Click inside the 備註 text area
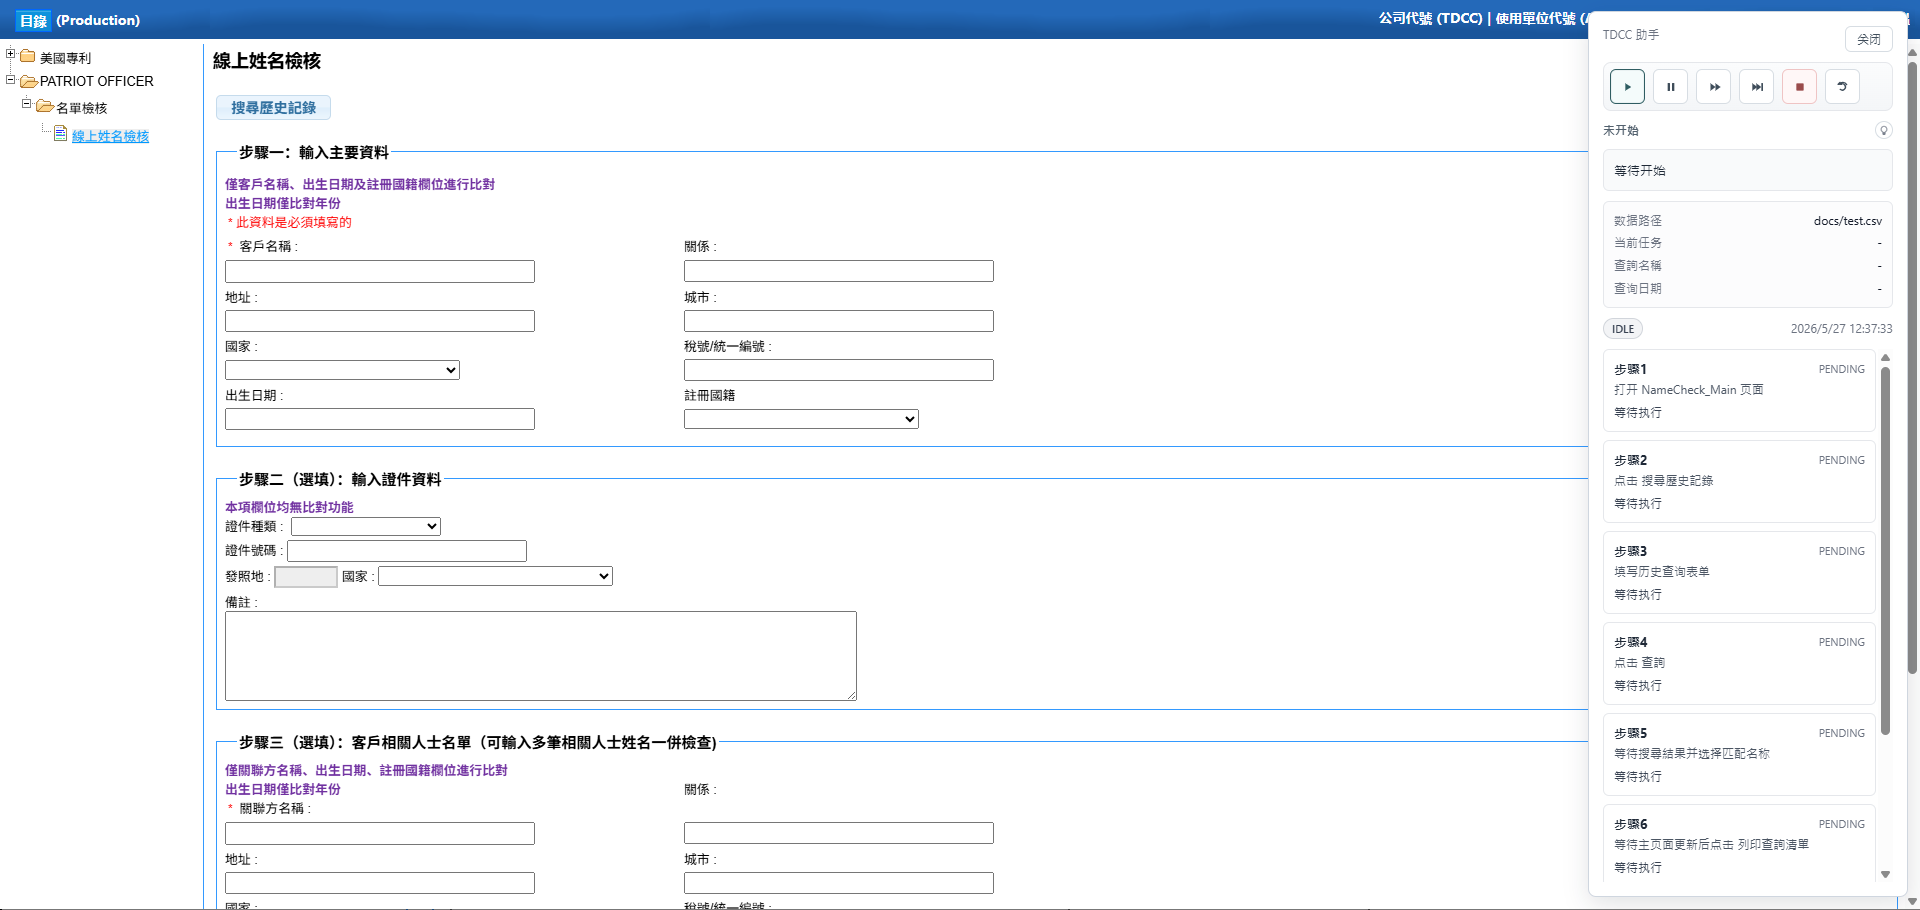 541,656
